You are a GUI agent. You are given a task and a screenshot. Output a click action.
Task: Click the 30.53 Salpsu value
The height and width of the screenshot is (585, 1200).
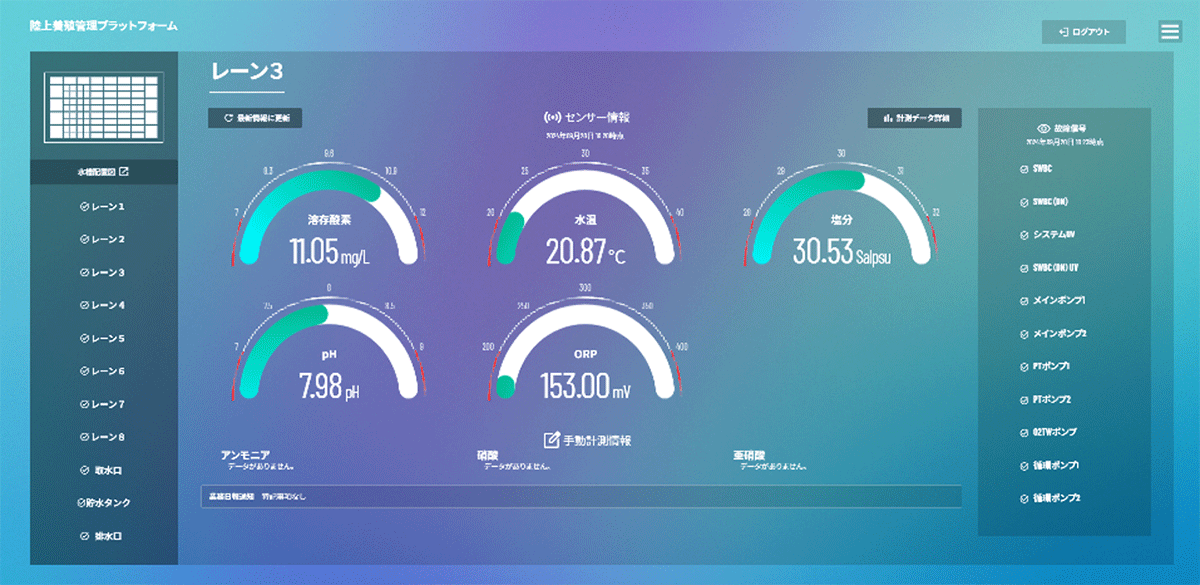(842, 252)
